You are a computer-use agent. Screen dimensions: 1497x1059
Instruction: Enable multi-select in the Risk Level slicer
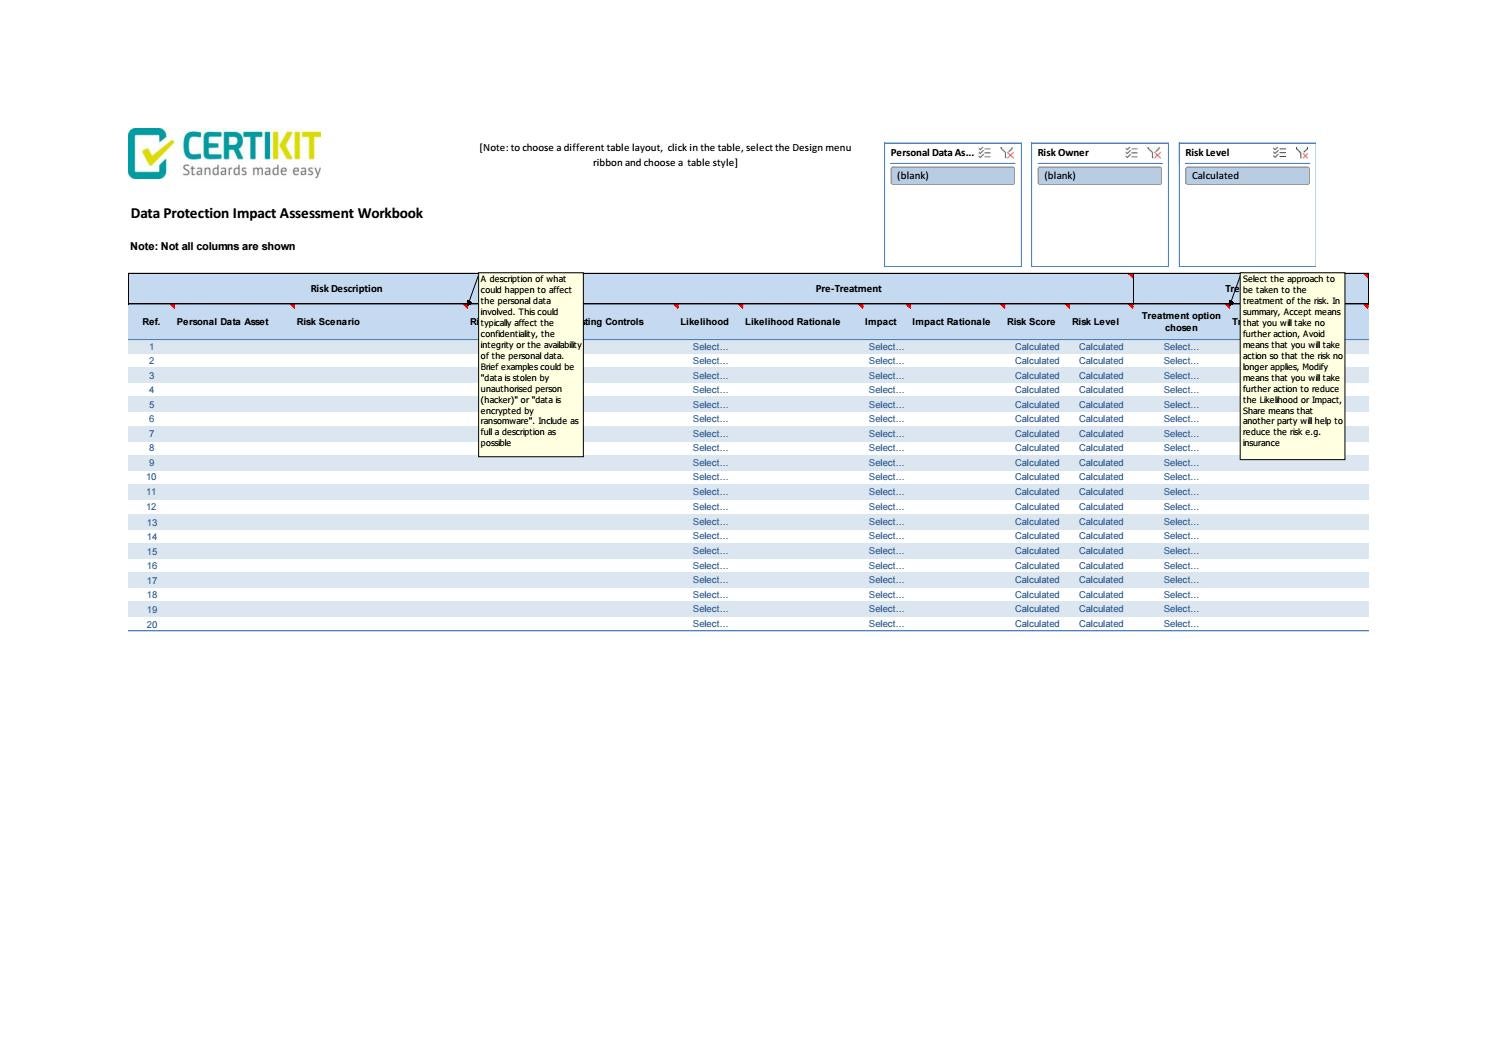[1277, 152]
